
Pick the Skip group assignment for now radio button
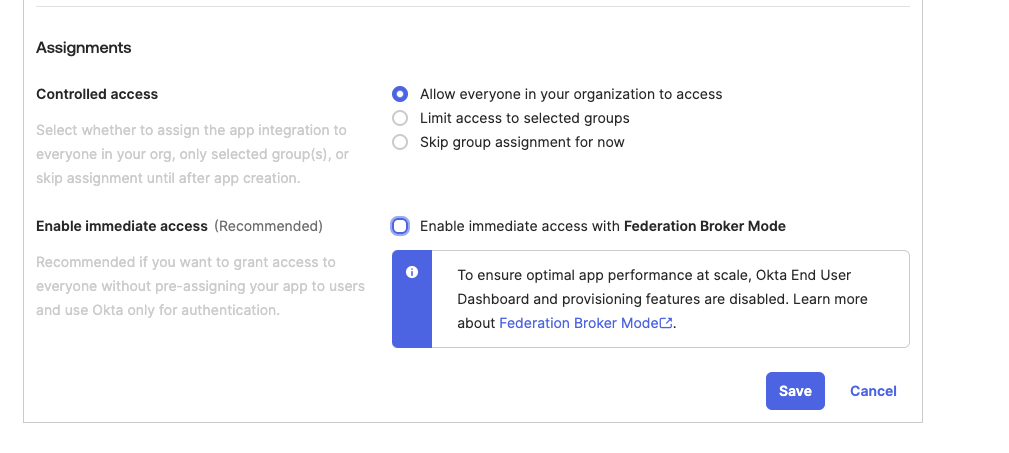[x=400, y=142]
